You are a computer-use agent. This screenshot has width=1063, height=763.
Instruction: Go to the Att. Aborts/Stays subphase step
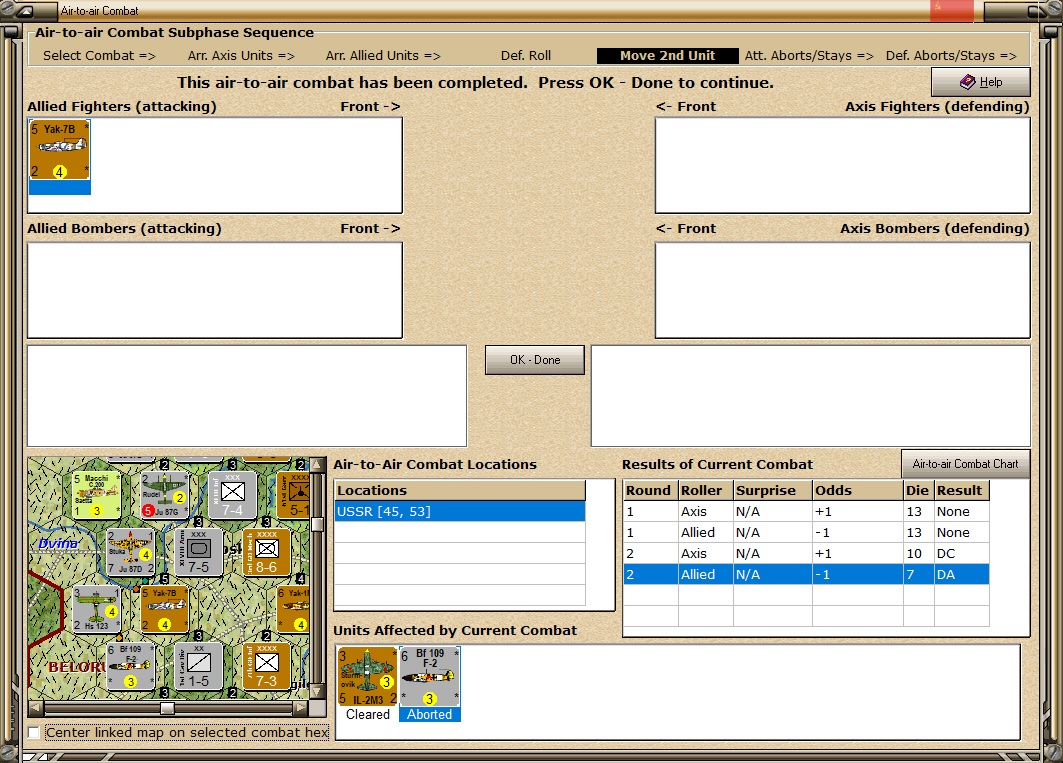coord(809,56)
